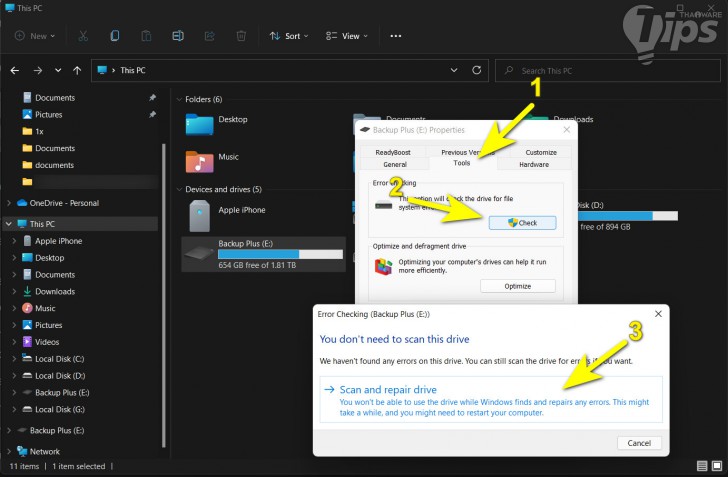This screenshot has height=477, width=728.
Task: Select Local Disk (C:) in sidebar
Action: tap(59, 359)
